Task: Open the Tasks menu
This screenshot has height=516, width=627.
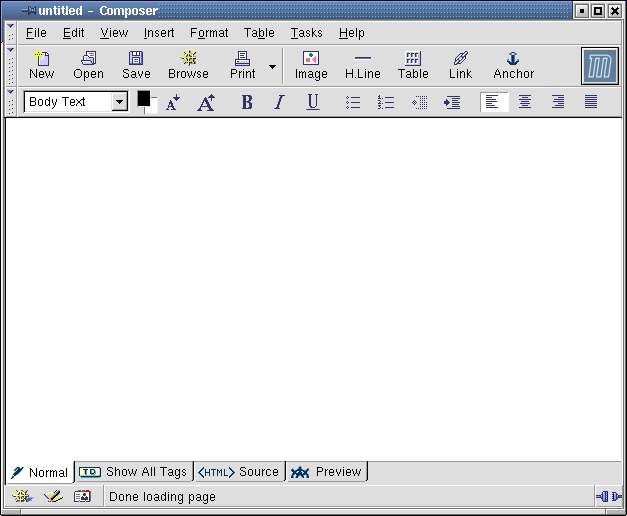Action: click(306, 33)
